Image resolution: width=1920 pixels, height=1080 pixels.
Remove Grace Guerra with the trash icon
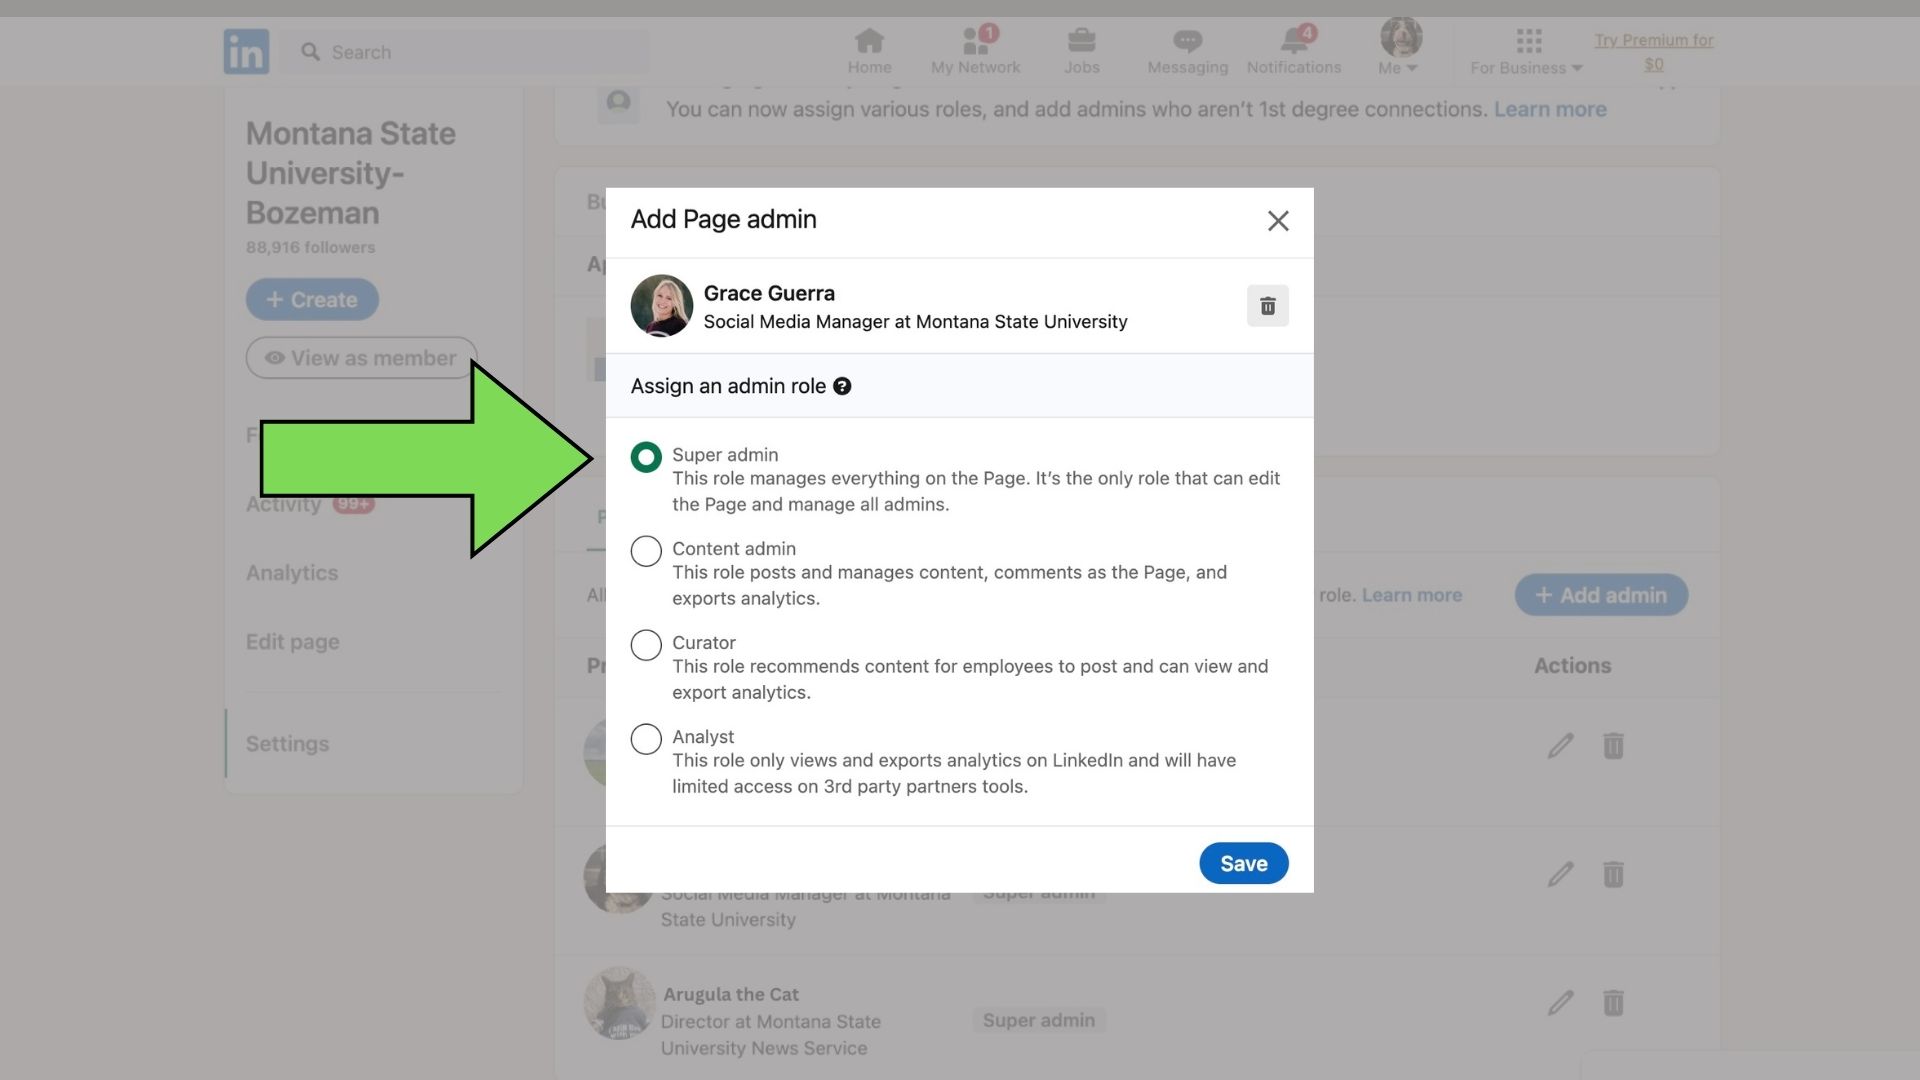point(1267,306)
